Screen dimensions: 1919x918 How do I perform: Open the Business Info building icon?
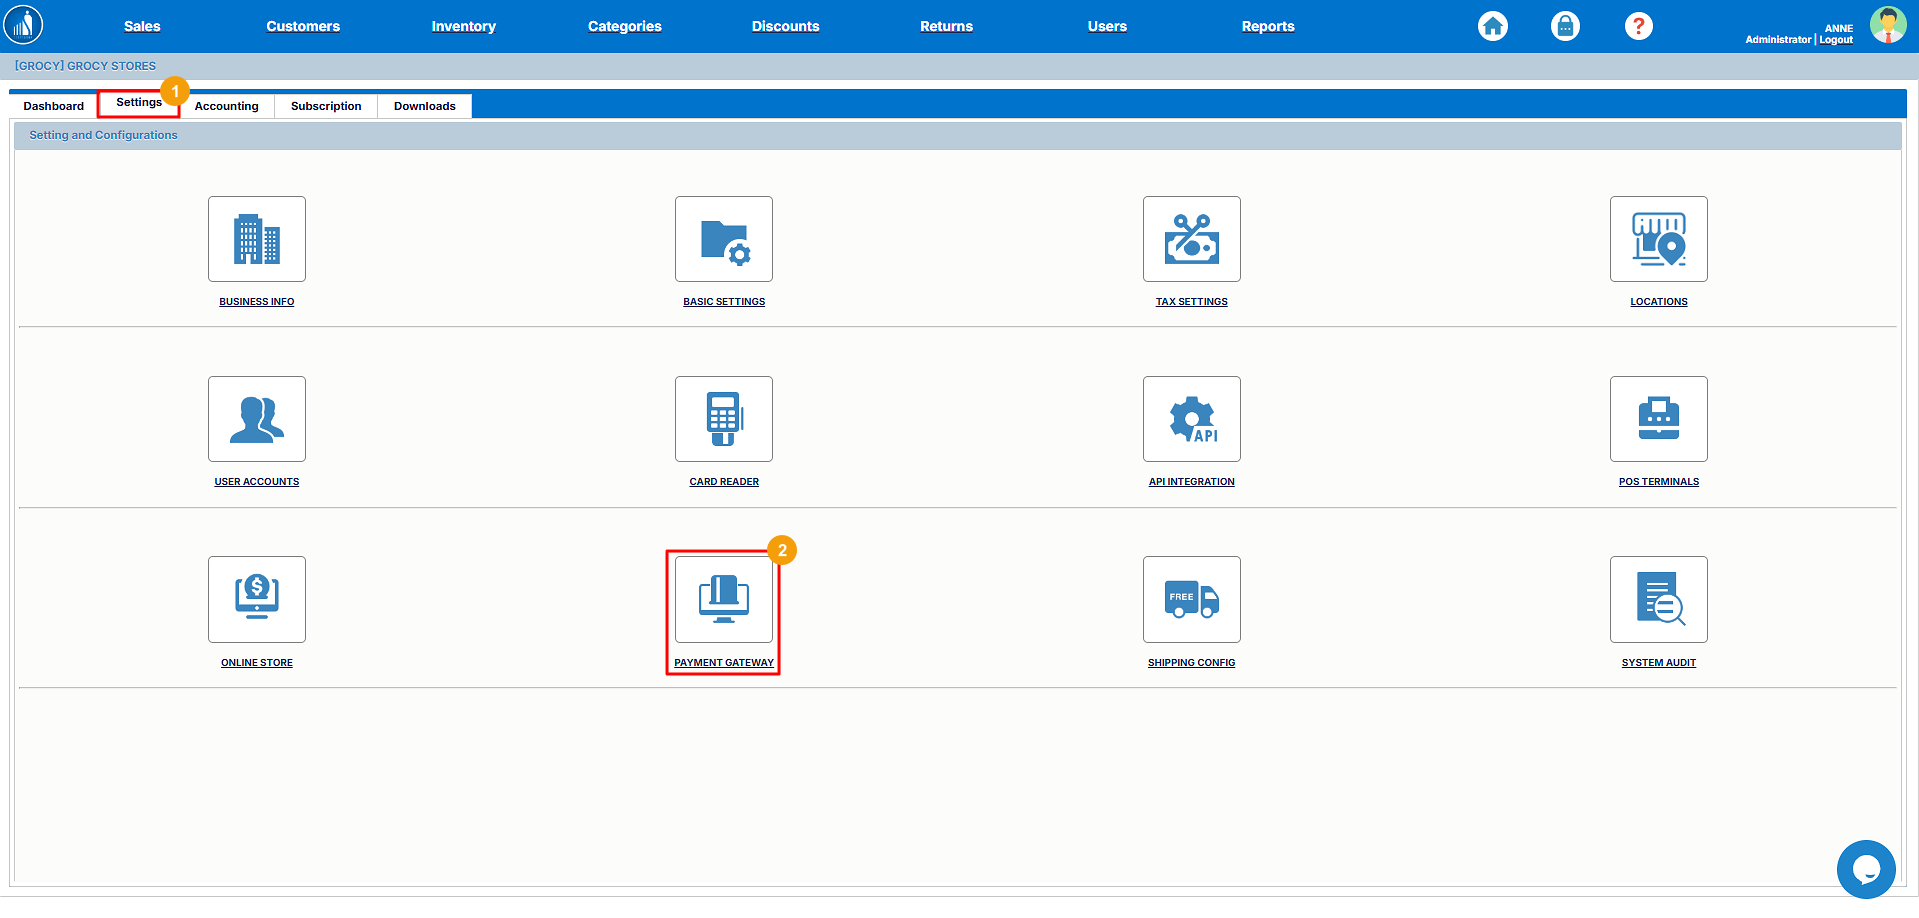(257, 239)
